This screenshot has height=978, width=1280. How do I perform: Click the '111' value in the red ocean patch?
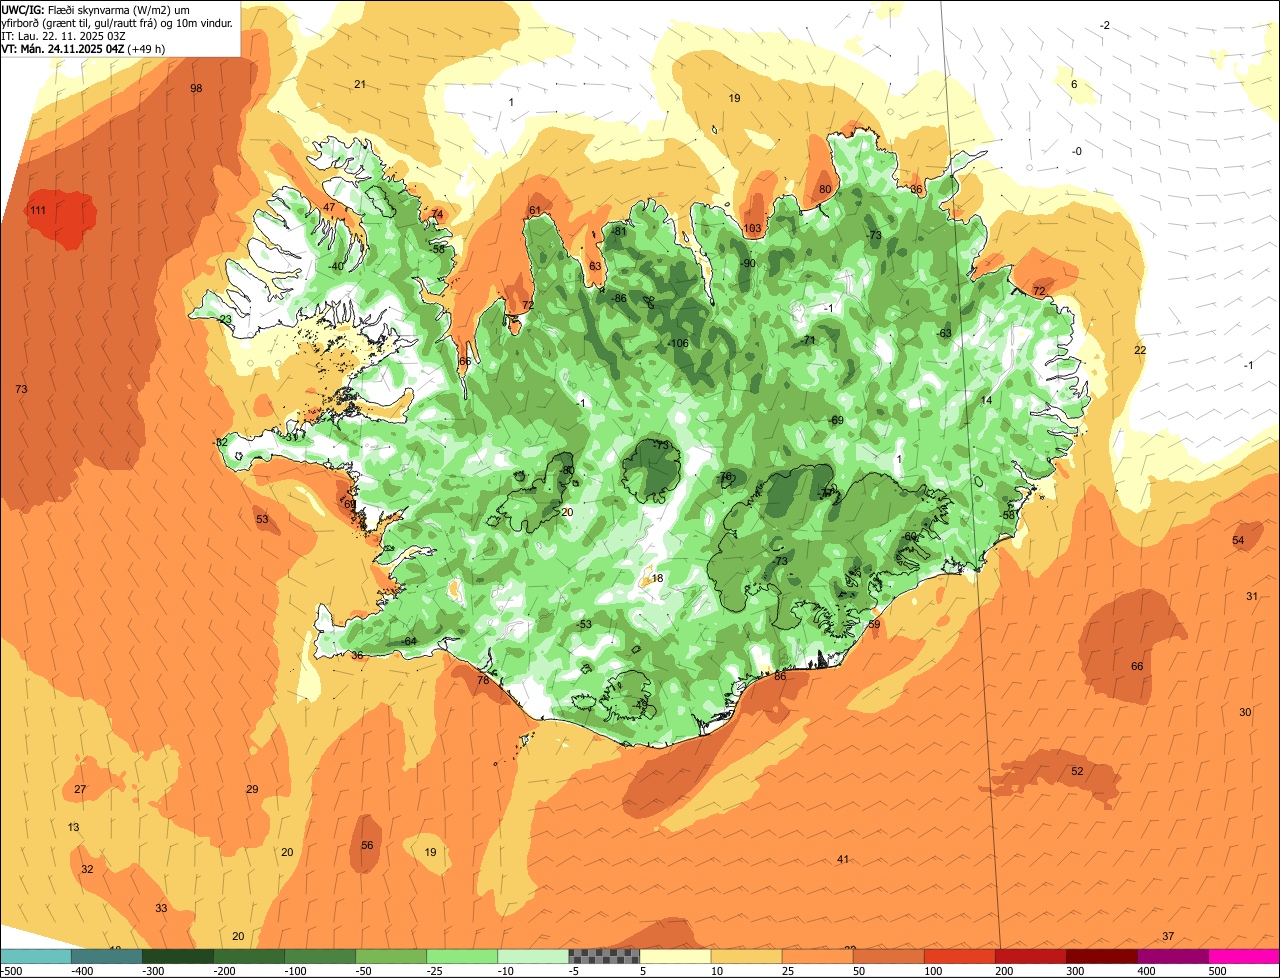39,210
